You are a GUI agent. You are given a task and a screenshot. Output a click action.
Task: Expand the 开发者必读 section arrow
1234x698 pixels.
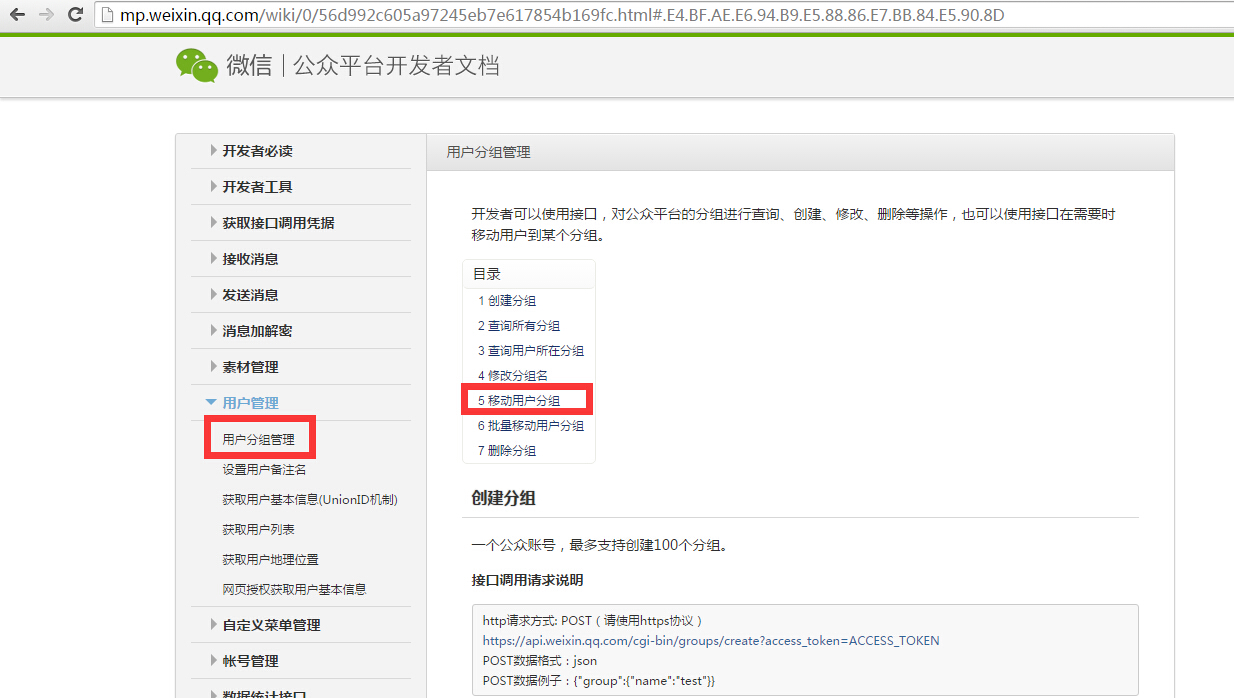click(x=213, y=150)
